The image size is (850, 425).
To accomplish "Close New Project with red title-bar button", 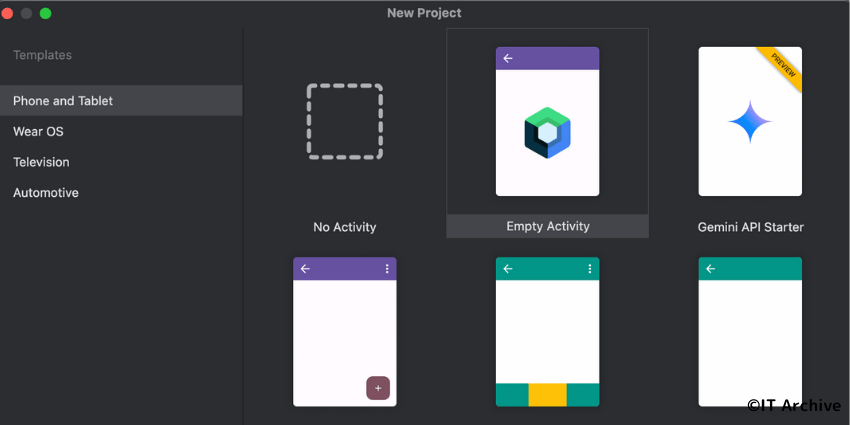I will 6,14.
